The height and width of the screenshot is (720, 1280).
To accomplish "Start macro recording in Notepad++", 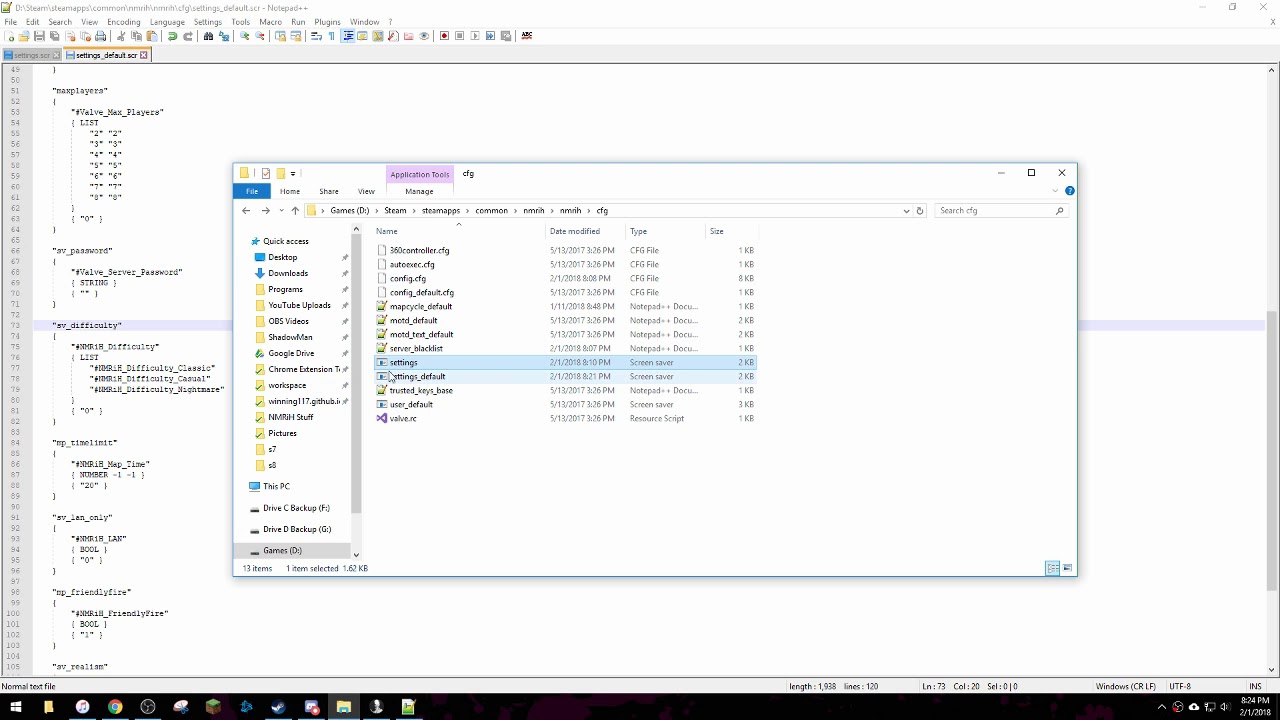I will tap(446, 36).
